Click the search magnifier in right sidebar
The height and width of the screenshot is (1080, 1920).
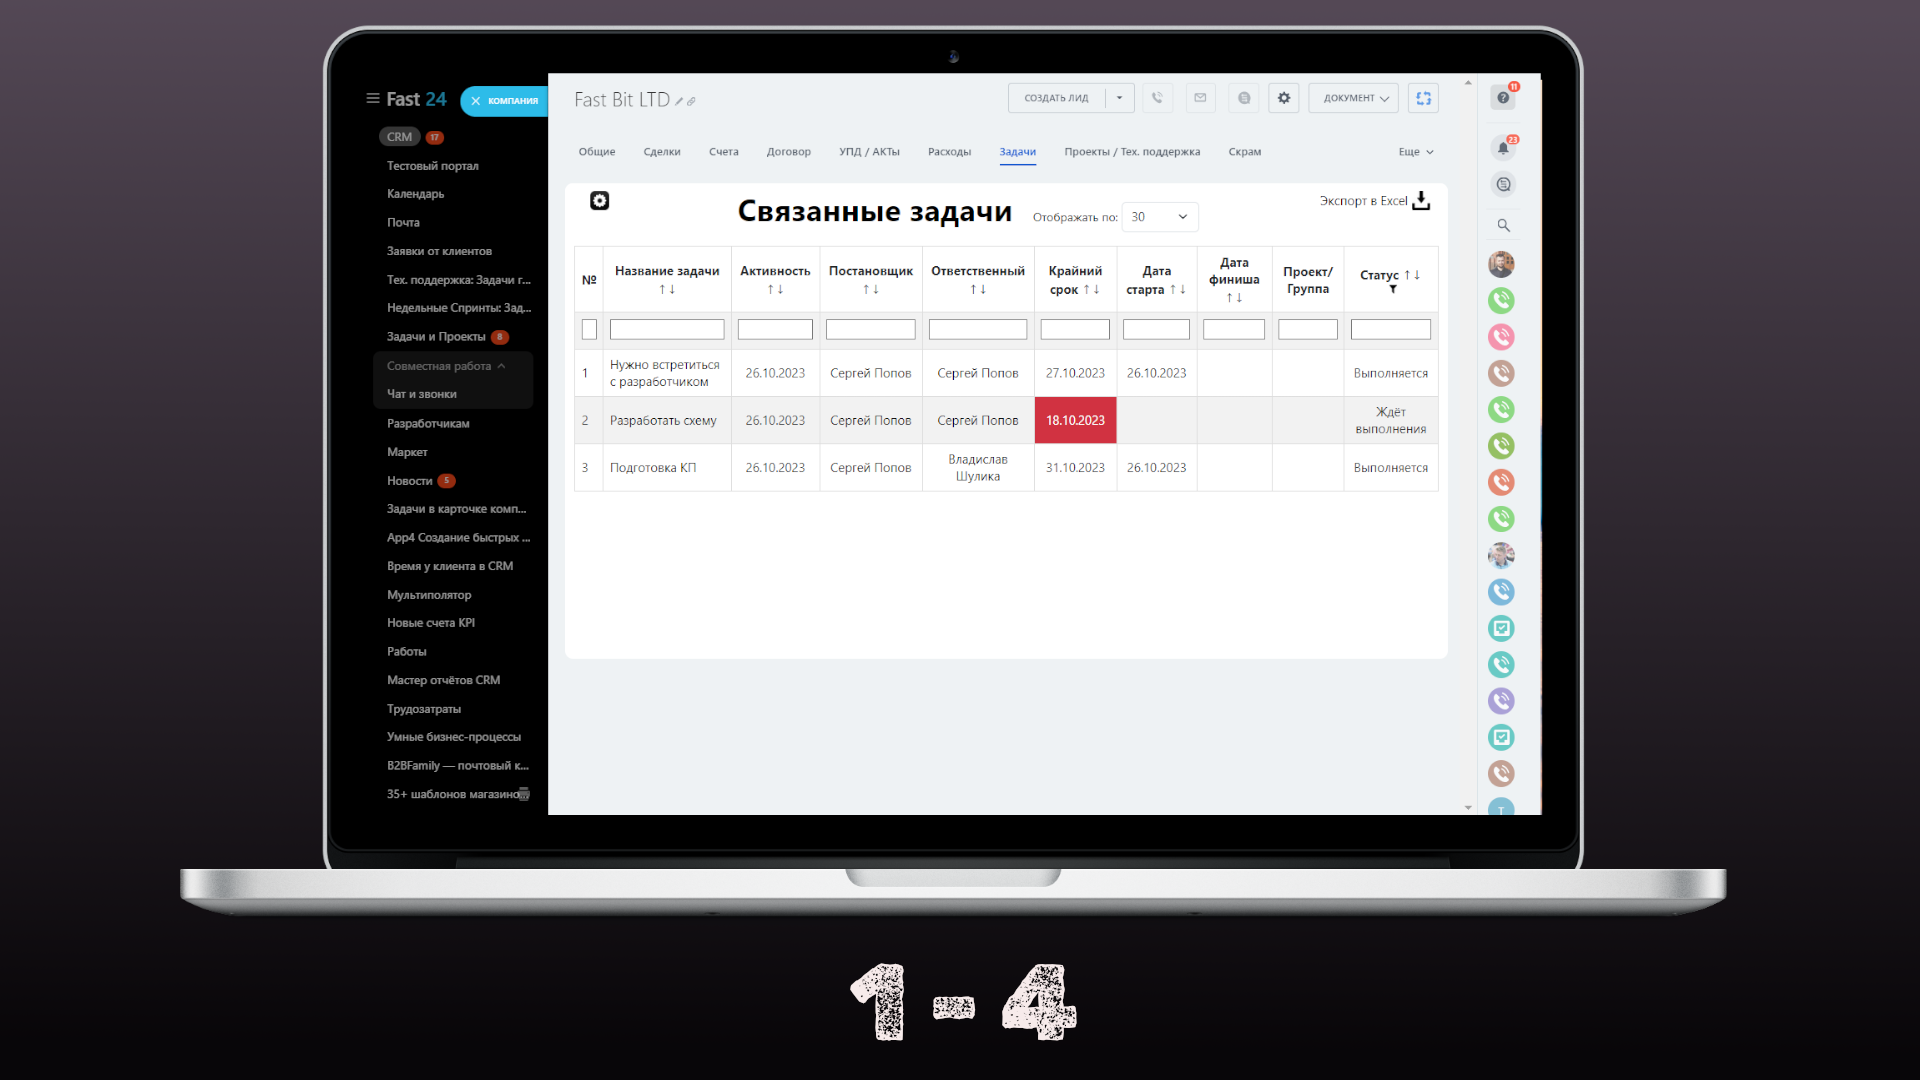click(x=1503, y=225)
